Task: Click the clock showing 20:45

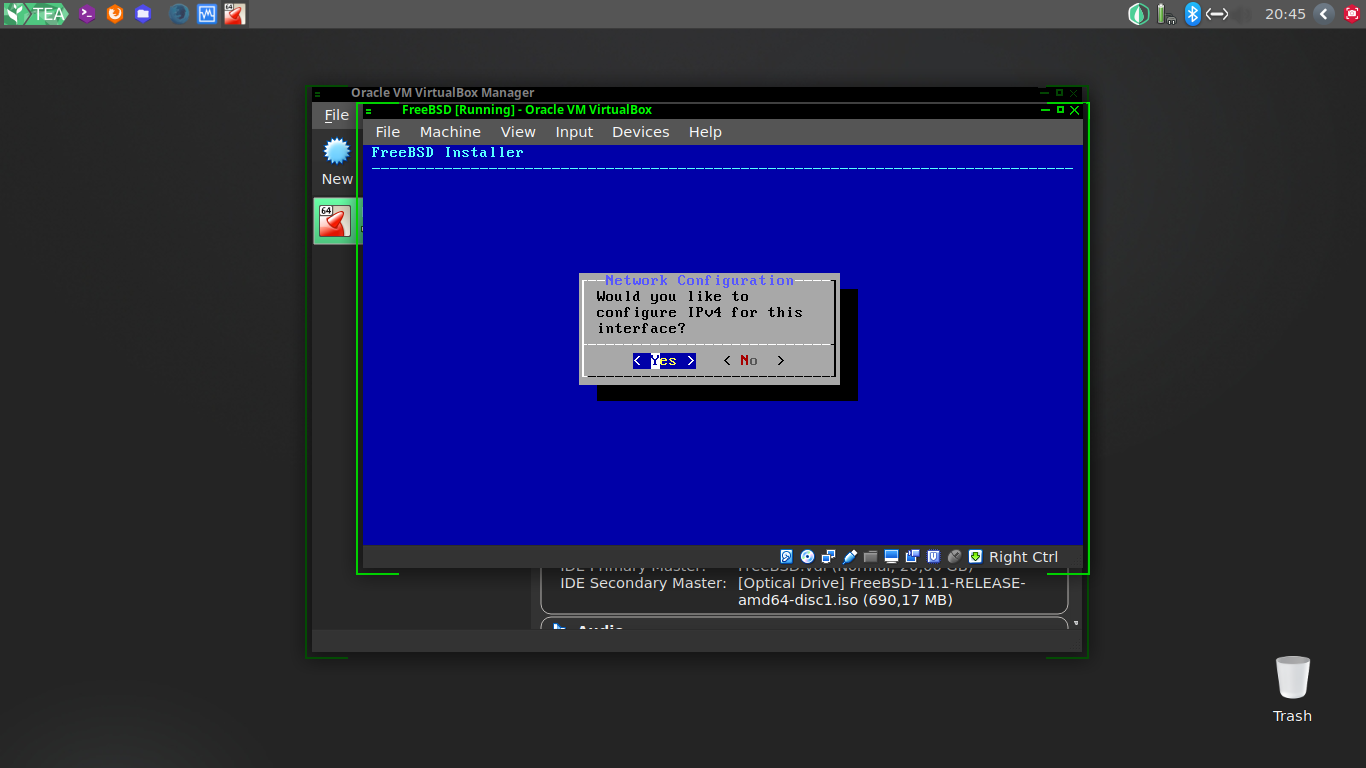Action: (x=1285, y=14)
